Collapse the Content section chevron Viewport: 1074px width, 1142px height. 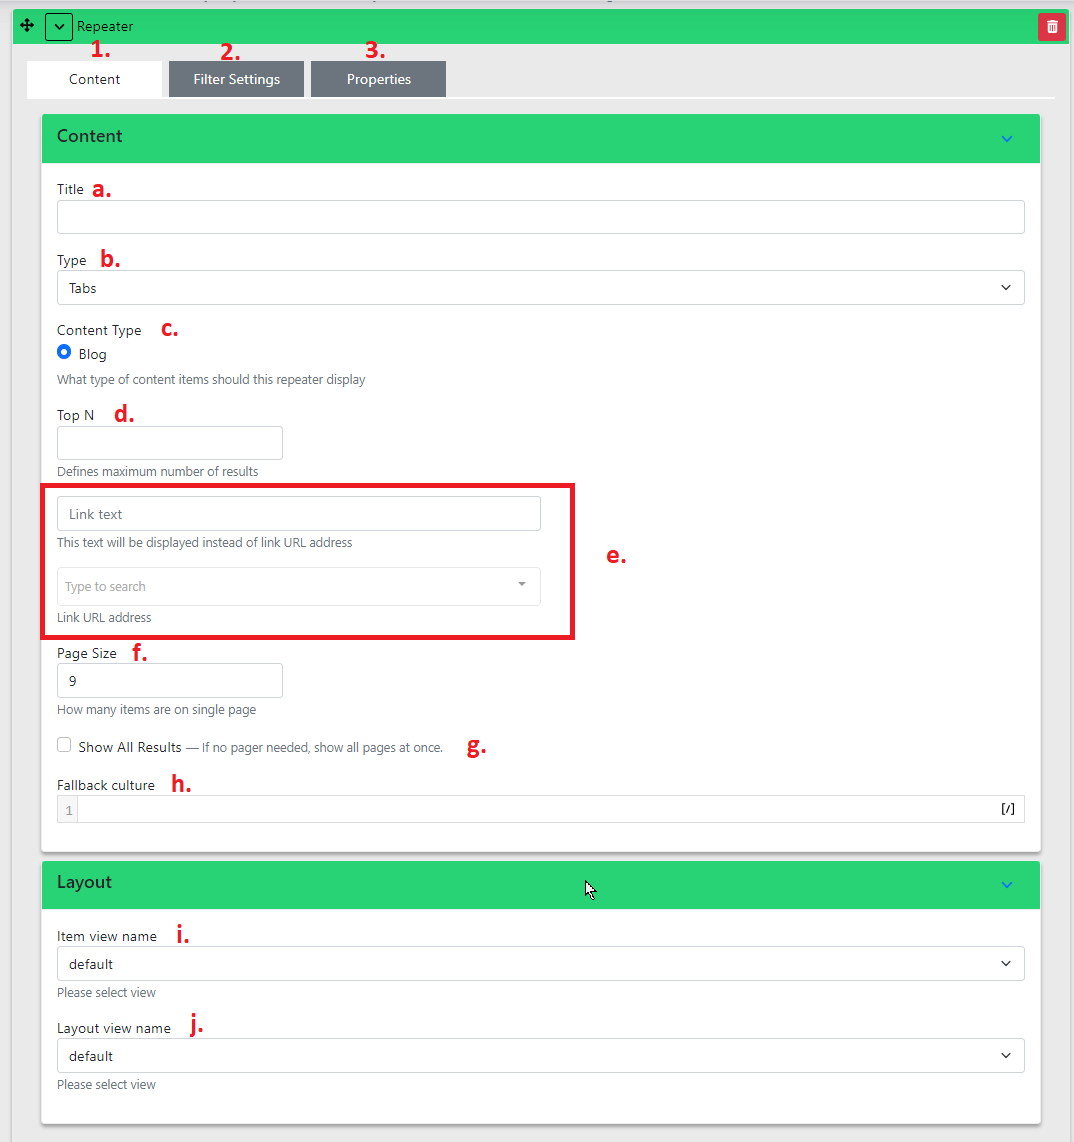tap(1007, 138)
